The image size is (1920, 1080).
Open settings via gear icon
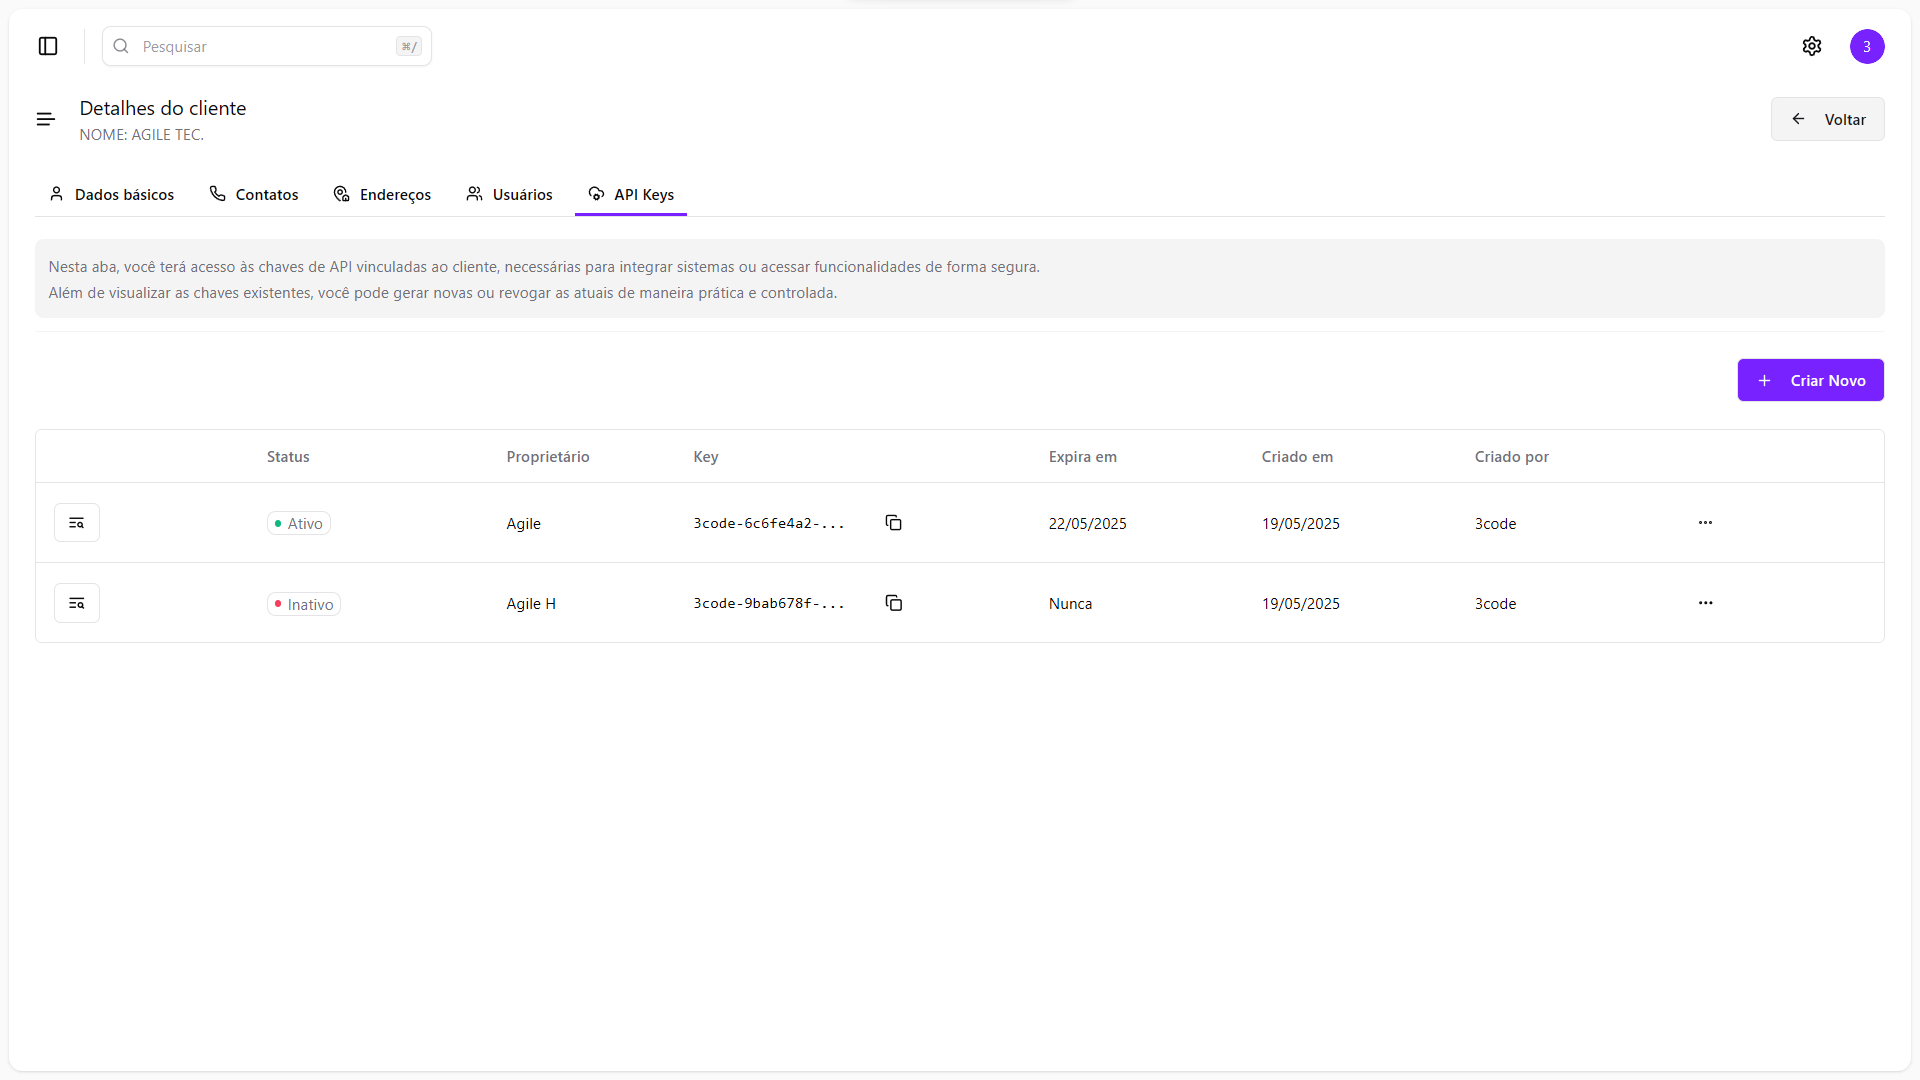coord(1812,46)
